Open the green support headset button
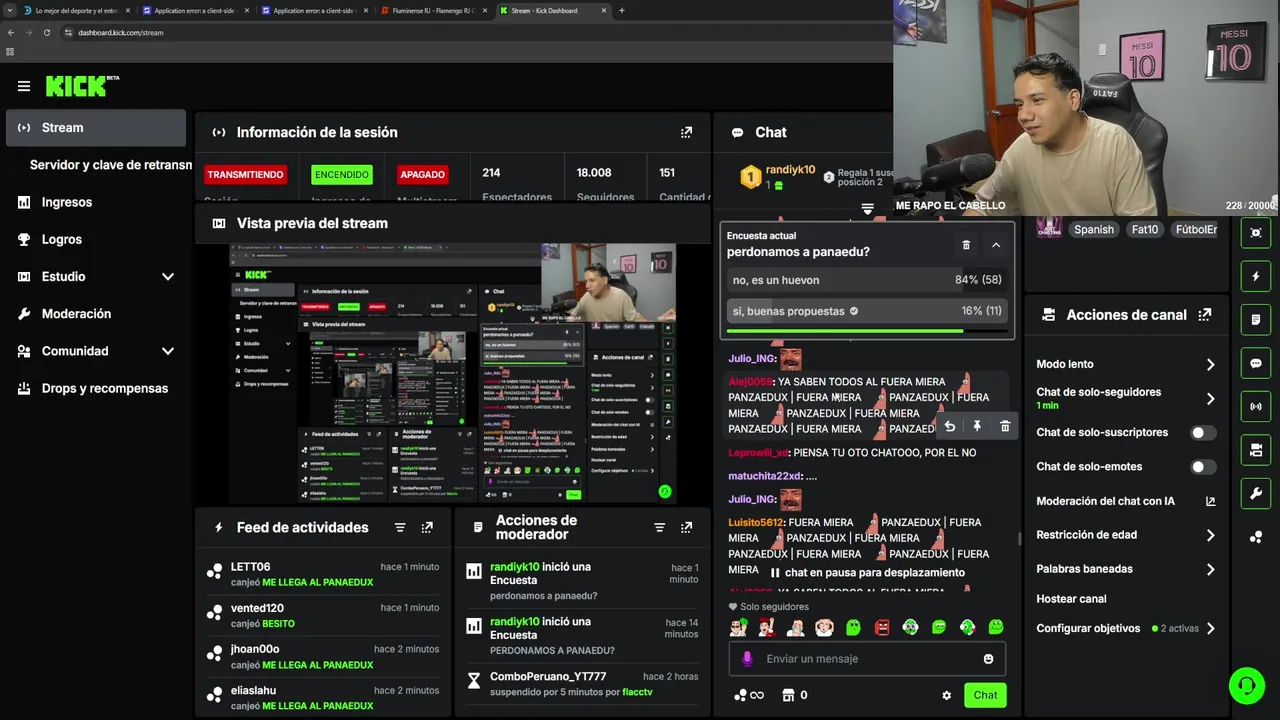 pyautogui.click(x=1247, y=686)
